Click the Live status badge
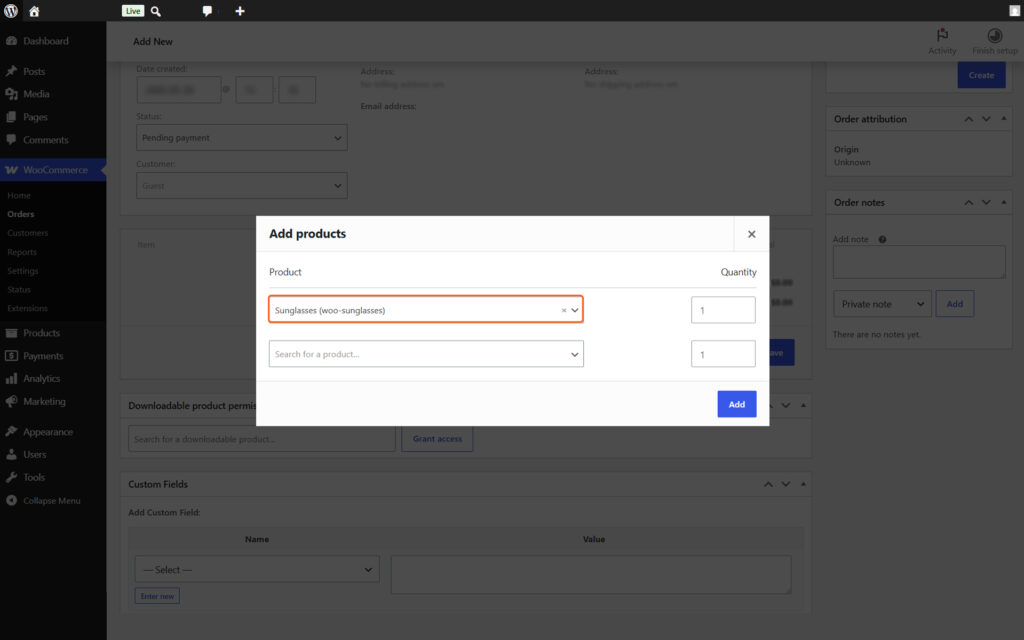Viewport: 1024px width, 640px height. coord(133,10)
